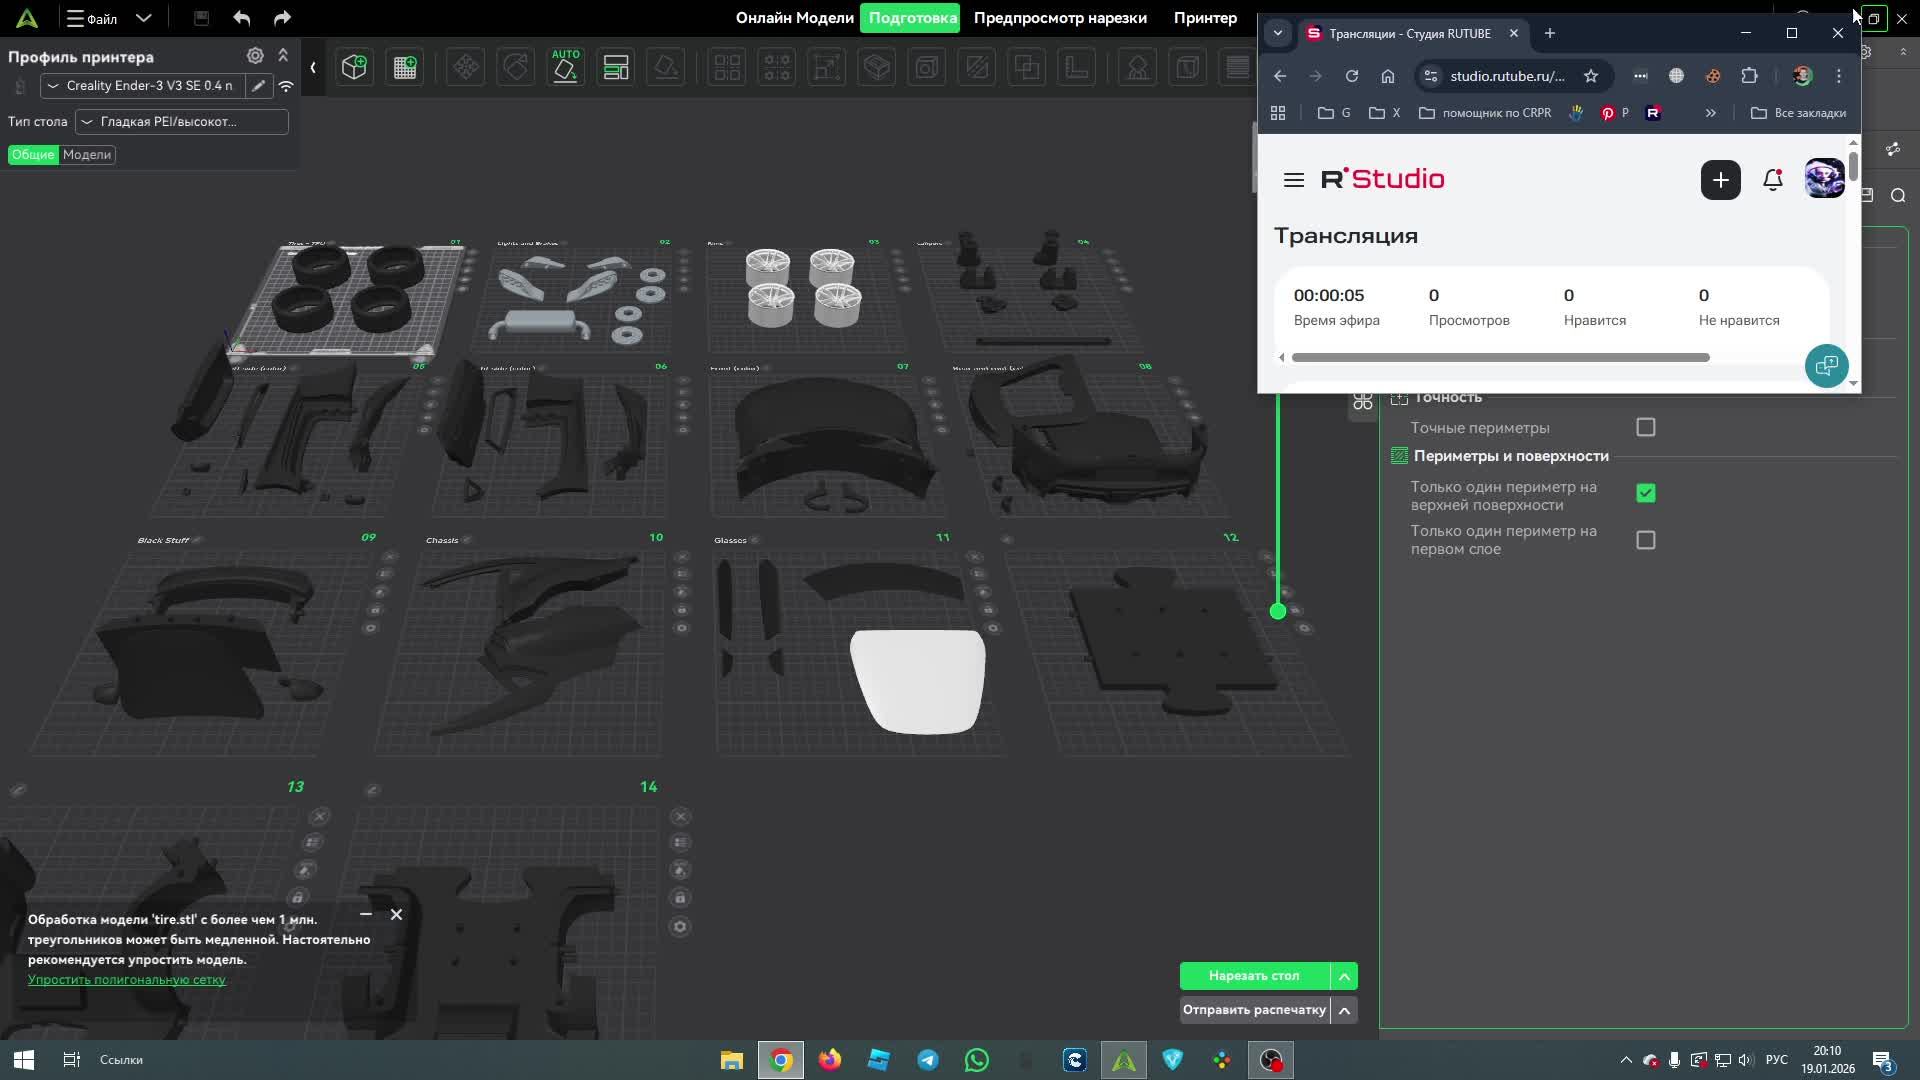Bookmark the page with star icon
Image resolution: width=1920 pixels, height=1080 pixels.
(1591, 76)
